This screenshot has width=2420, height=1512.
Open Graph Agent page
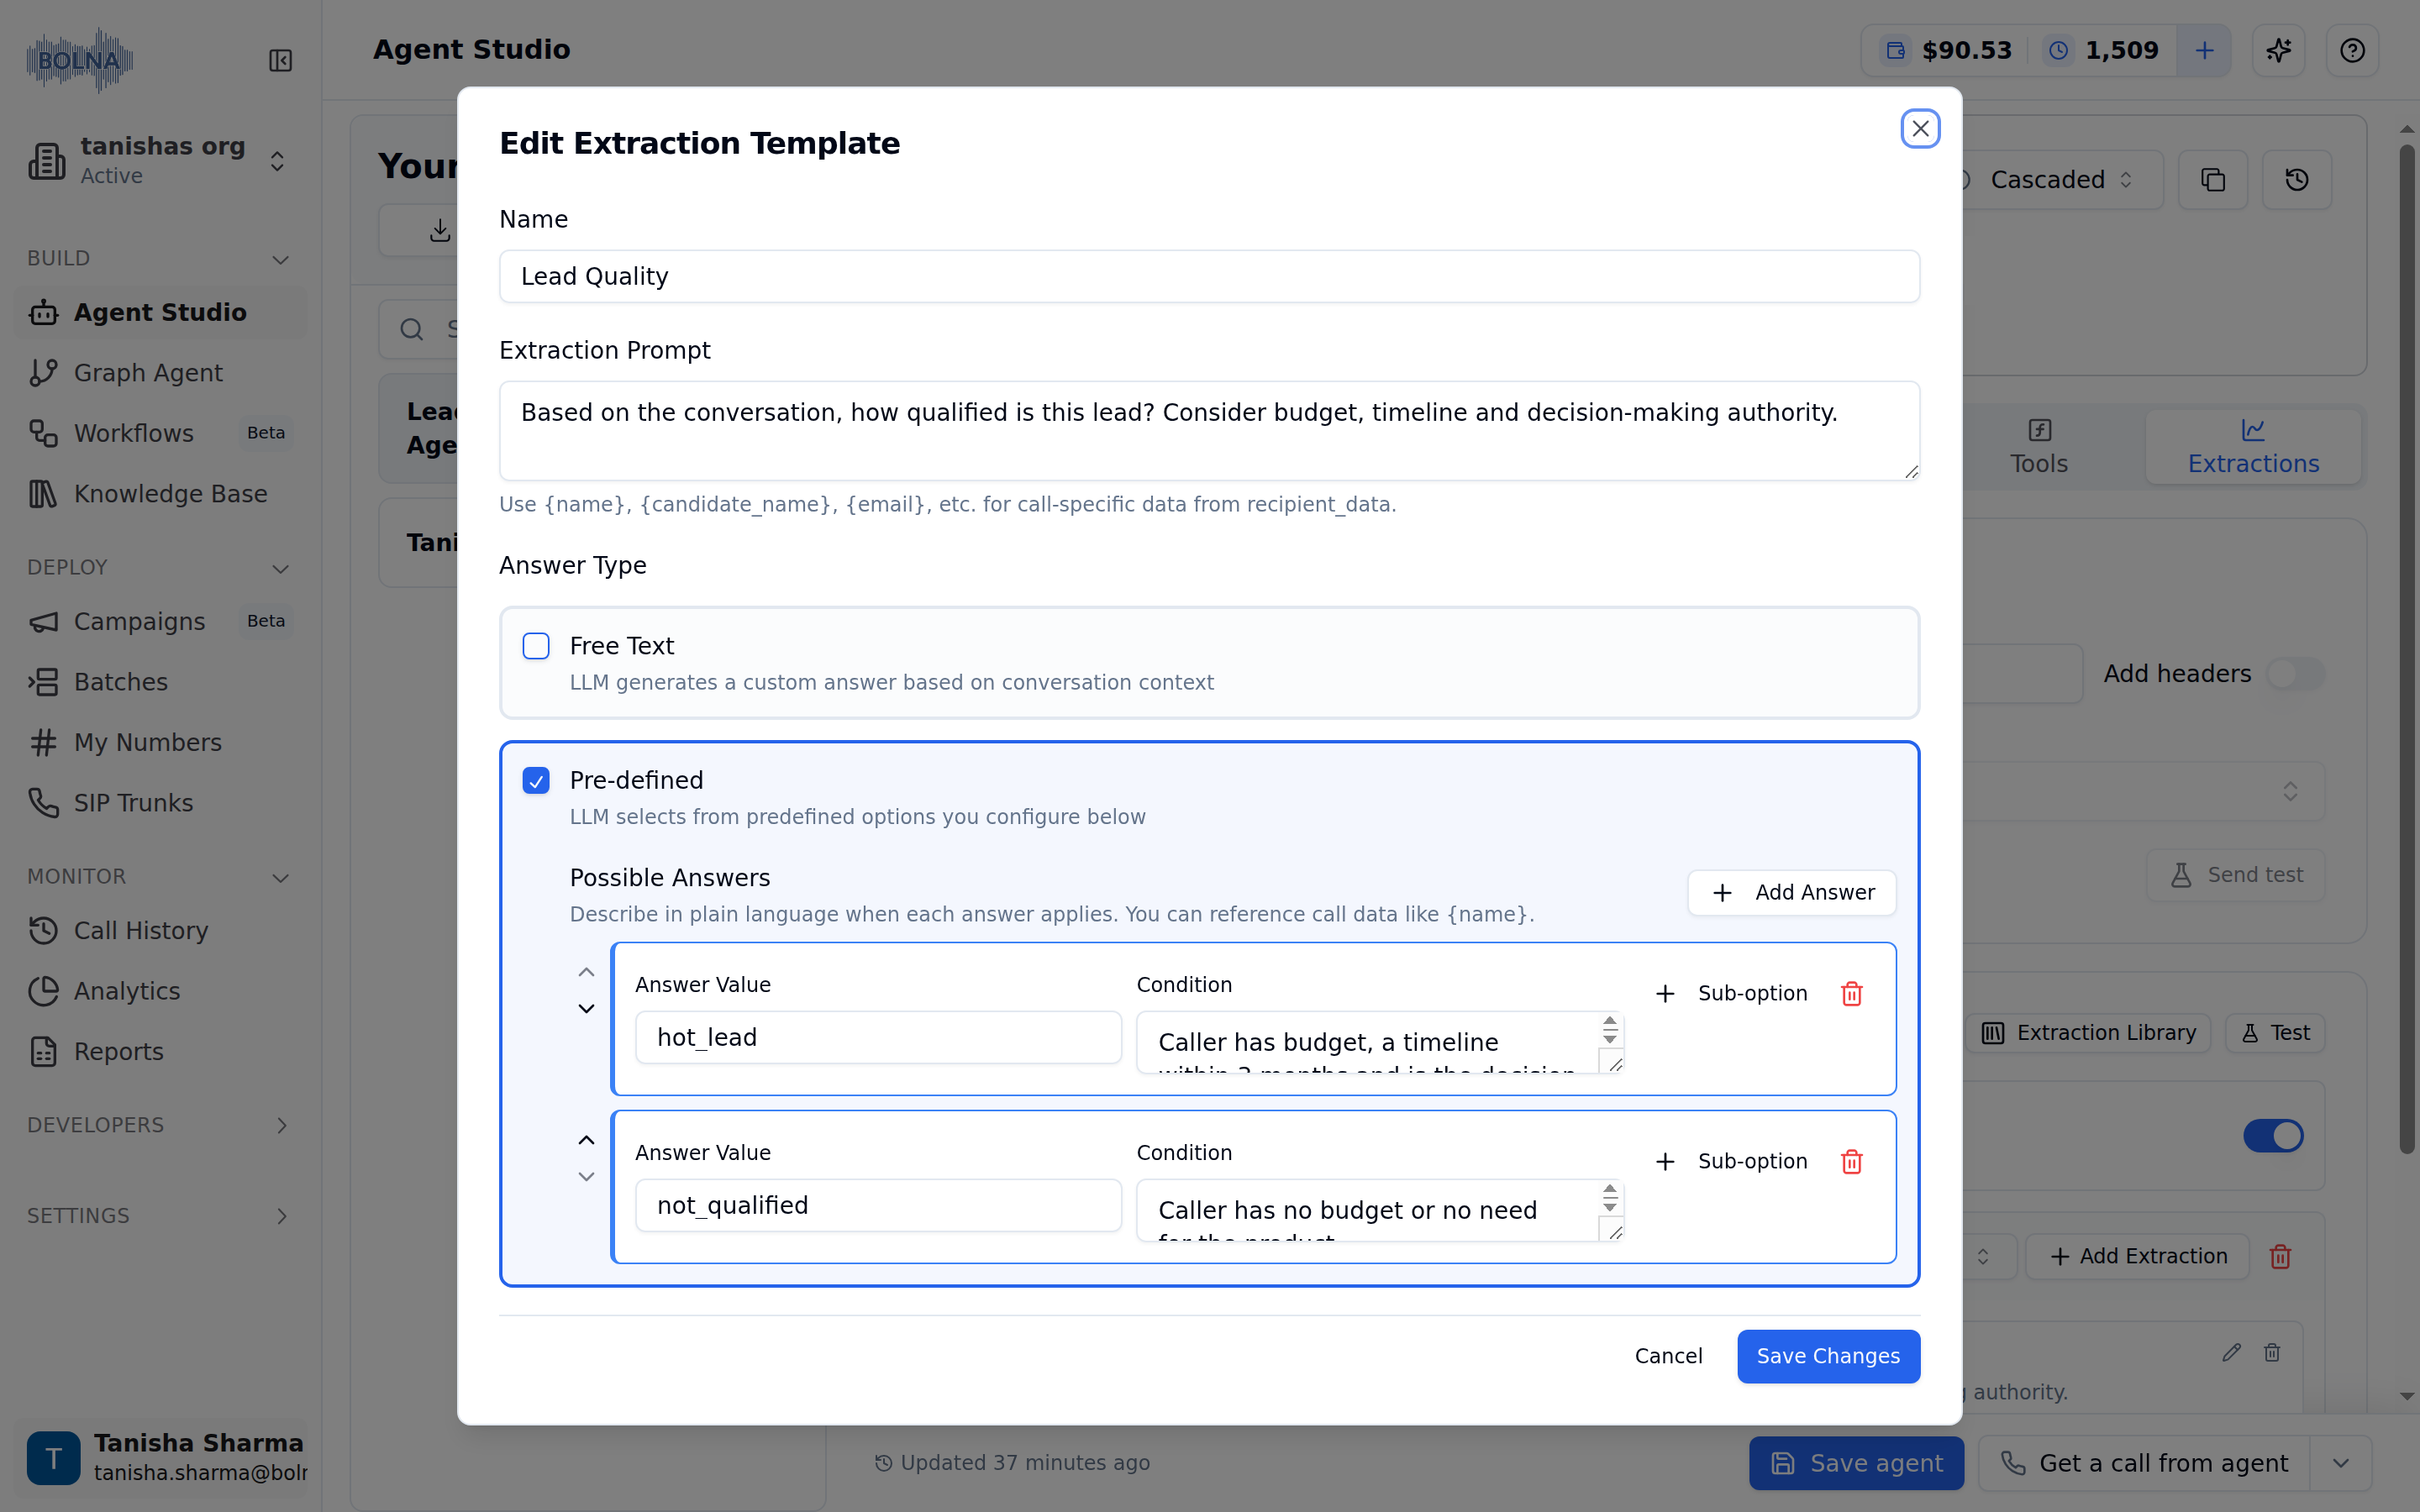coord(160,373)
